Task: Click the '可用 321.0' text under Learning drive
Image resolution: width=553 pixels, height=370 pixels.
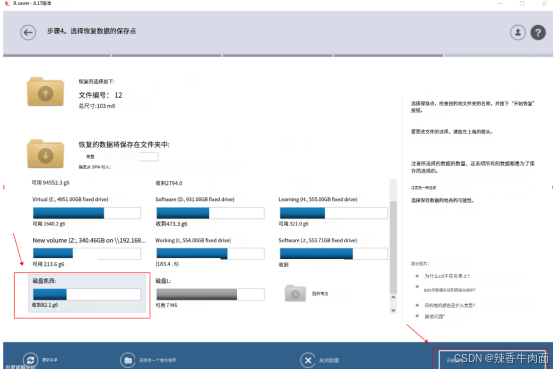Action: coord(293,224)
